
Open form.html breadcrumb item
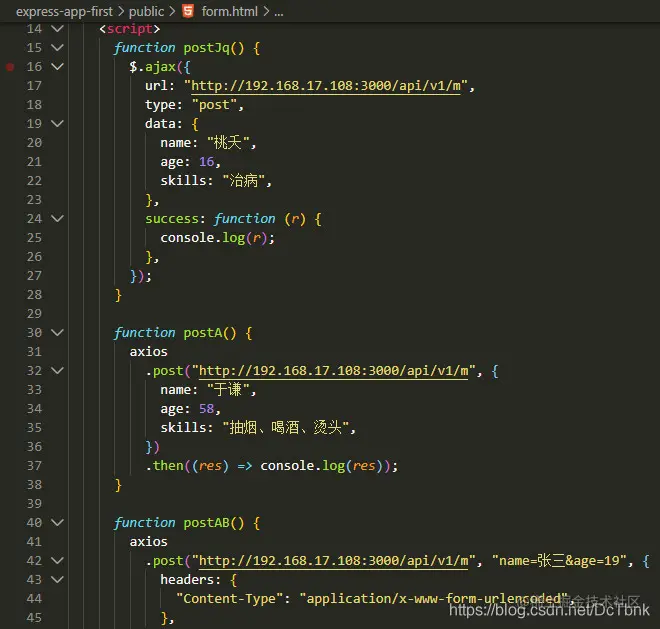tap(229, 11)
